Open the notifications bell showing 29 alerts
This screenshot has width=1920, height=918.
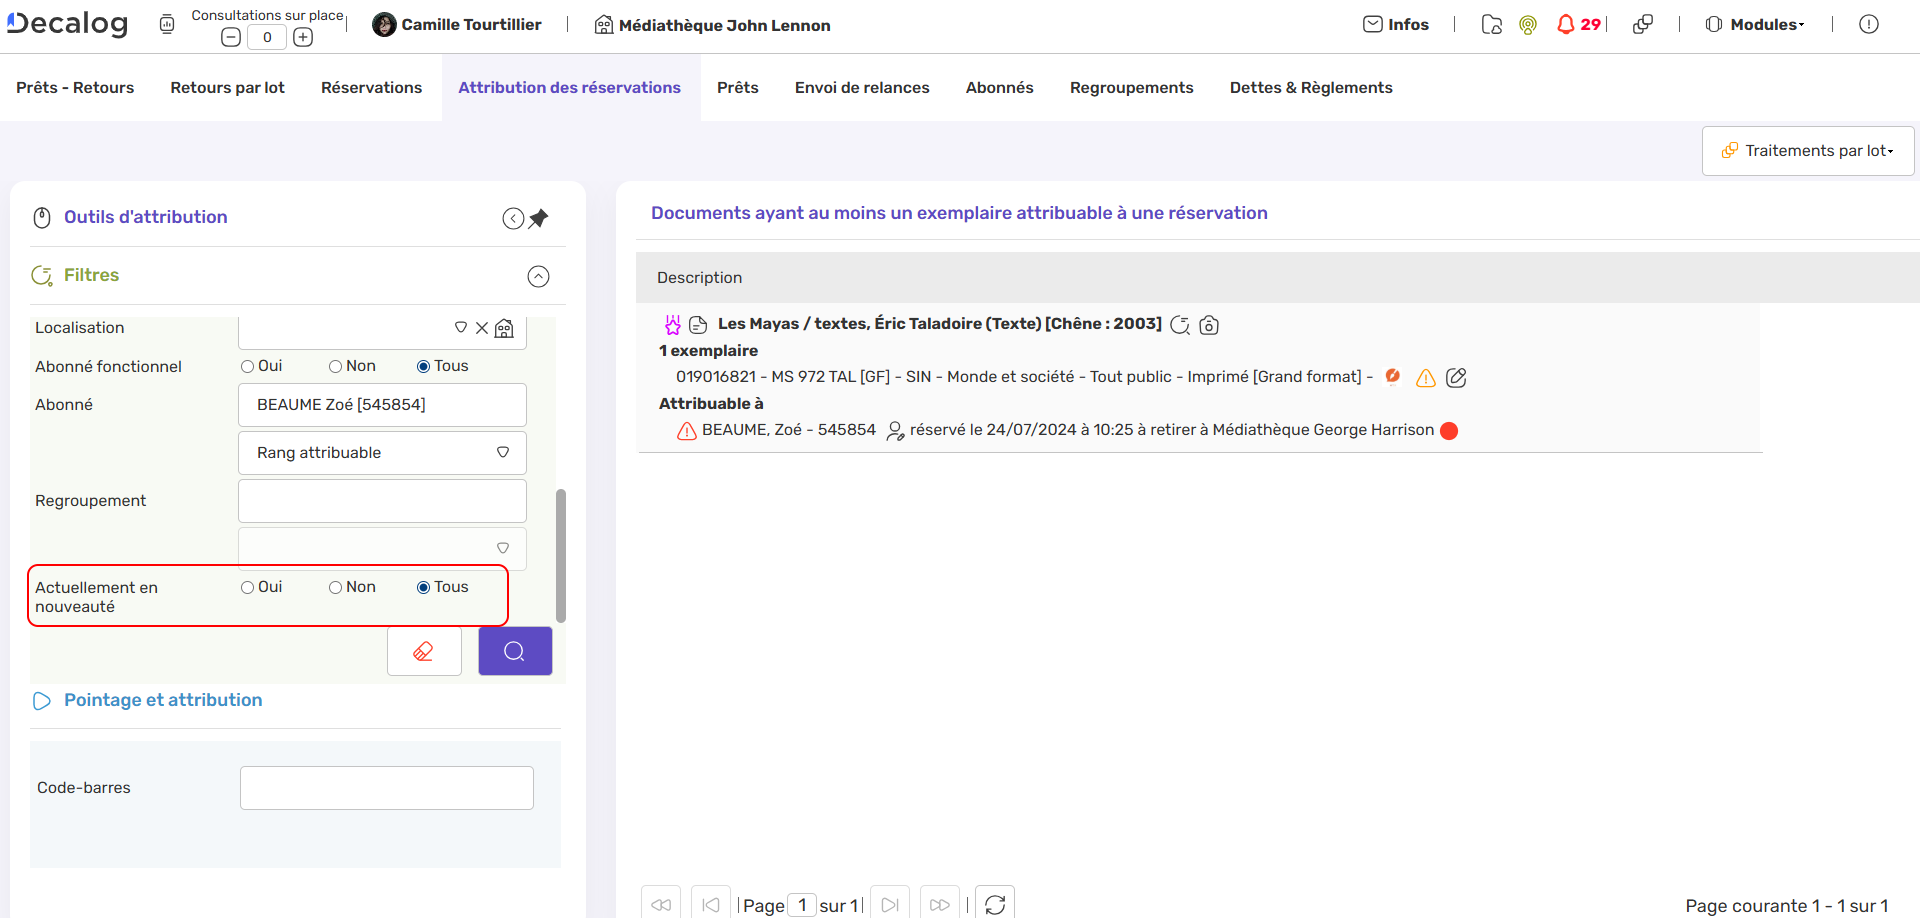1568,23
